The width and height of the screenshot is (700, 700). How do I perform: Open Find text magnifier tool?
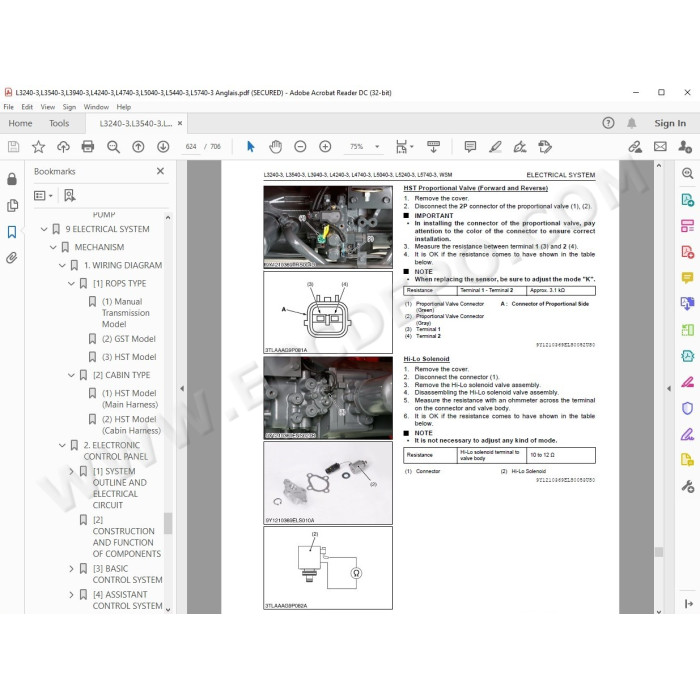(113, 146)
